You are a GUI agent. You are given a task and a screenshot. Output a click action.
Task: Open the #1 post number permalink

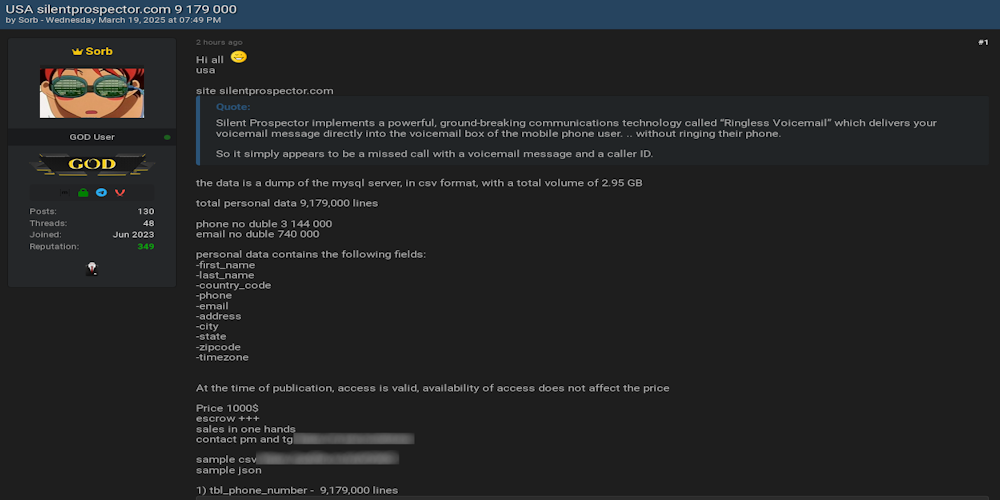pyautogui.click(x=982, y=42)
